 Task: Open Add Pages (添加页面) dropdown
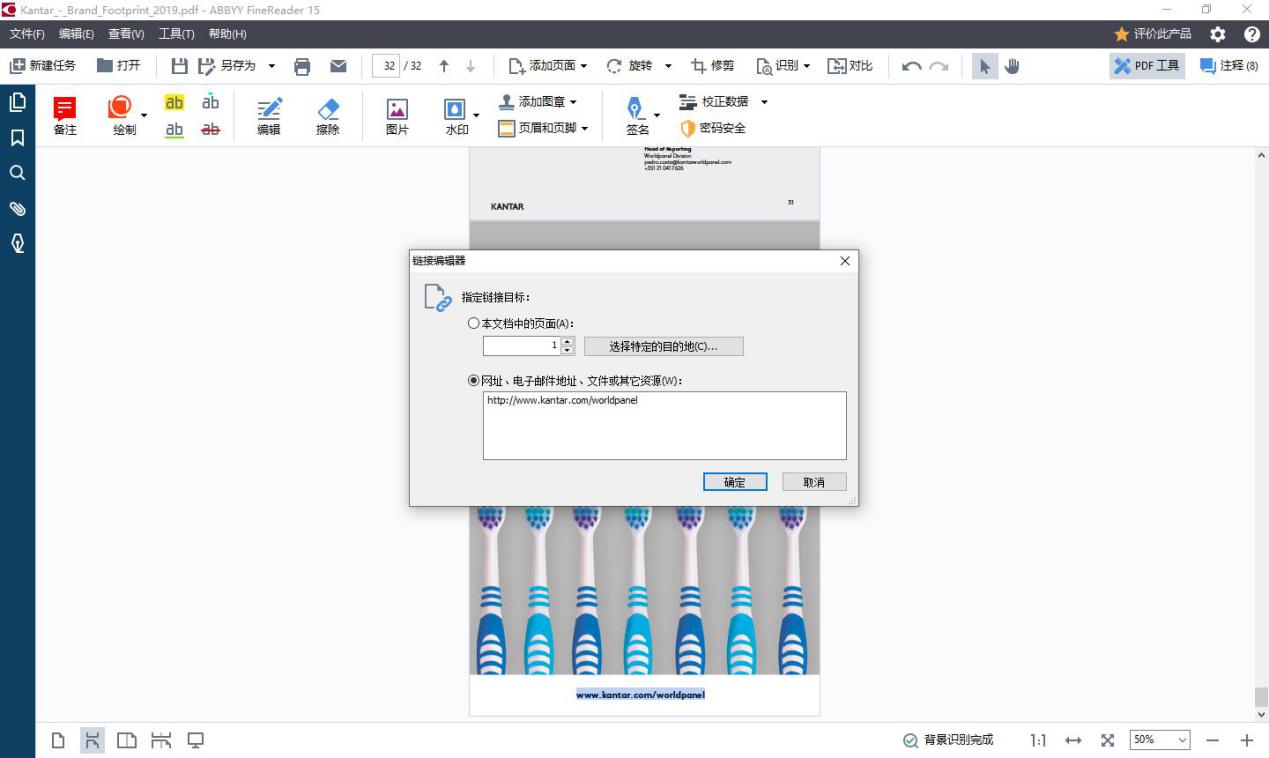pyautogui.click(x=547, y=66)
